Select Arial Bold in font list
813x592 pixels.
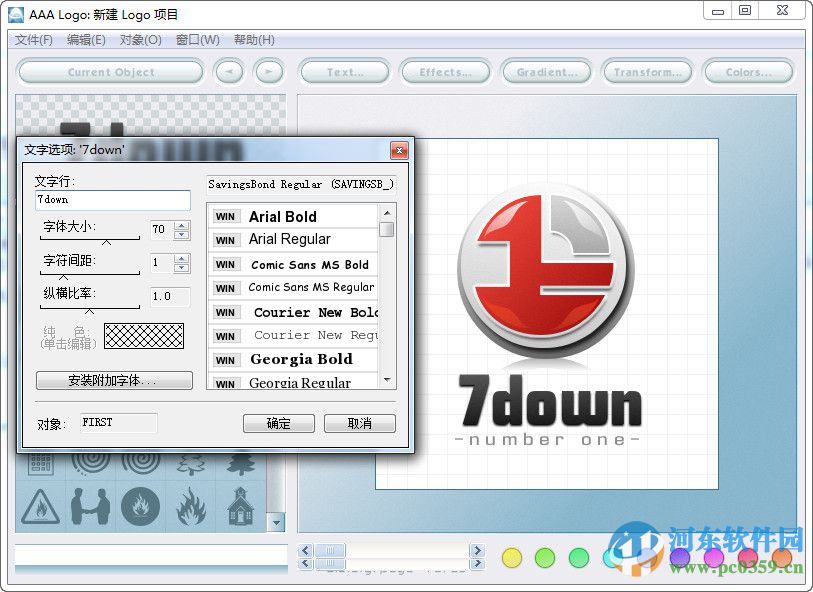[293, 216]
